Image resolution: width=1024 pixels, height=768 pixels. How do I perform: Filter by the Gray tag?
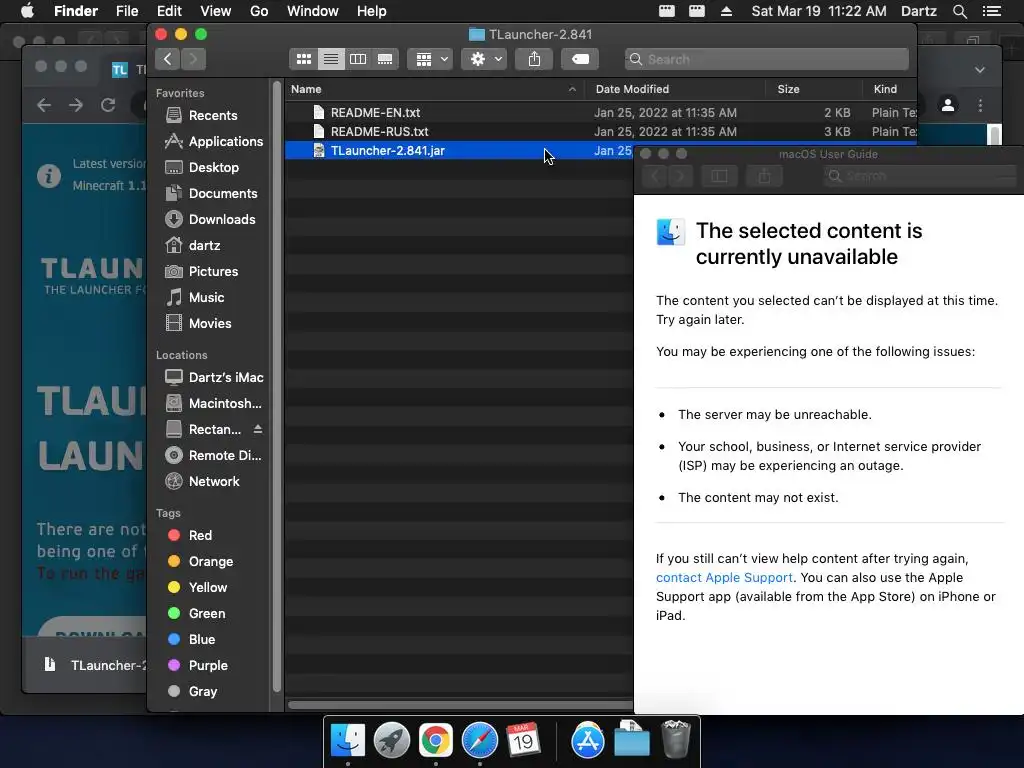point(192,692)
